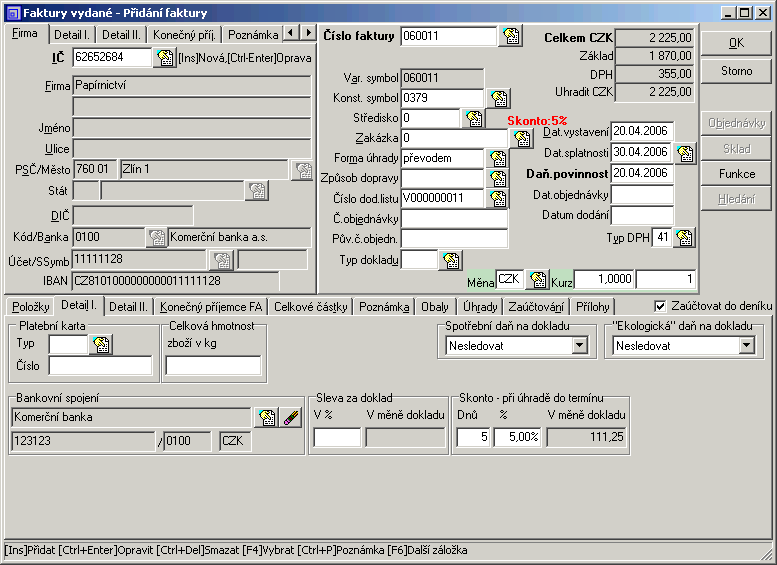
Task: Confirm invoice with OK button
Action: [x=736, y=43]
